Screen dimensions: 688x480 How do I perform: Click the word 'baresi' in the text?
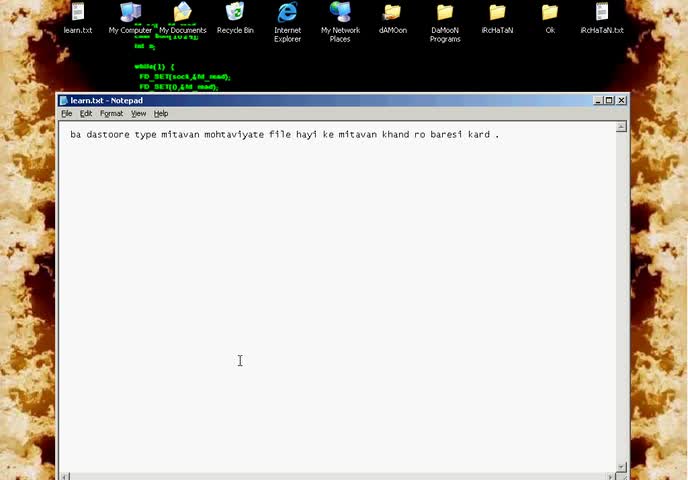tap(446, 135)
